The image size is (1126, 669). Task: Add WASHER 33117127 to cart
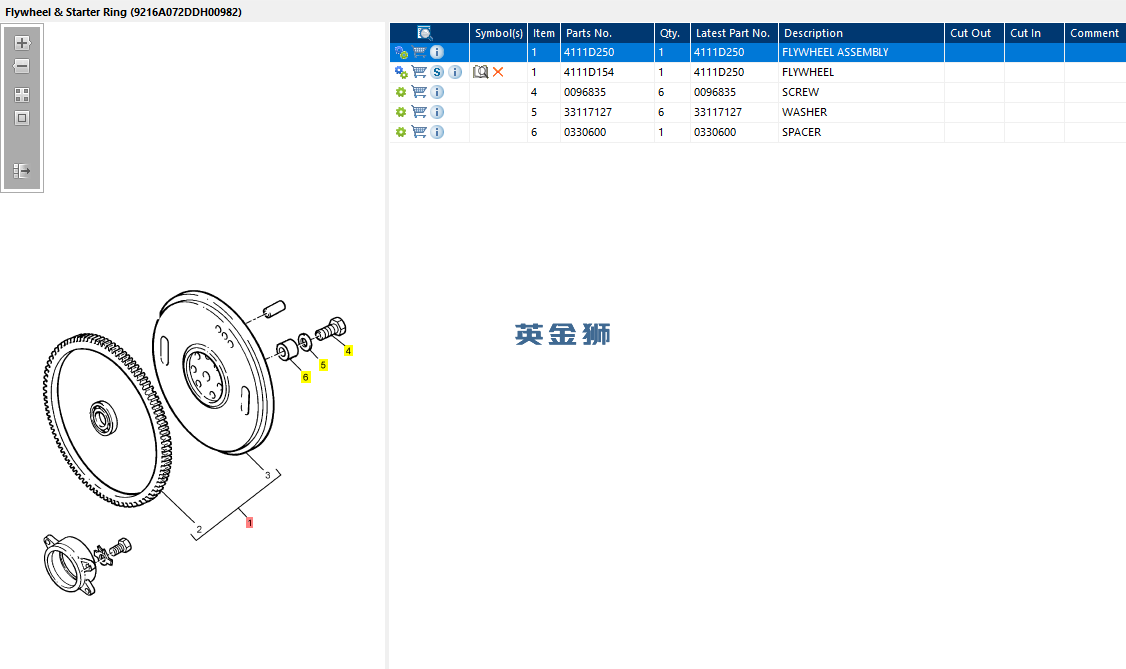pyautogui.click(x=419, y=113)
